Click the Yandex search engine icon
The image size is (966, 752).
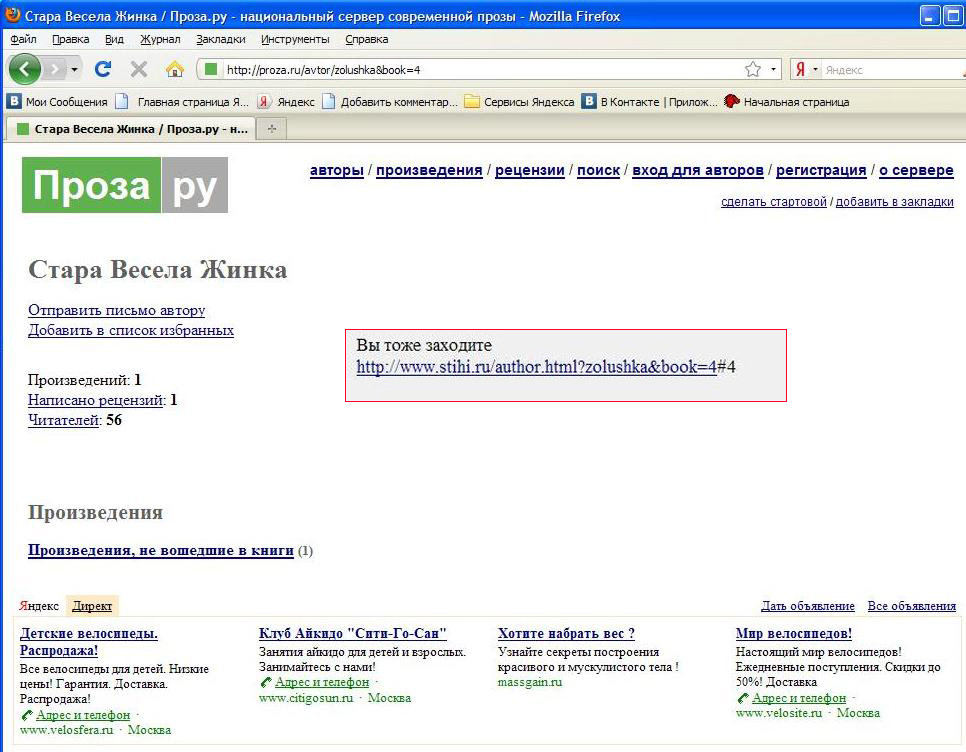[800, 70]
